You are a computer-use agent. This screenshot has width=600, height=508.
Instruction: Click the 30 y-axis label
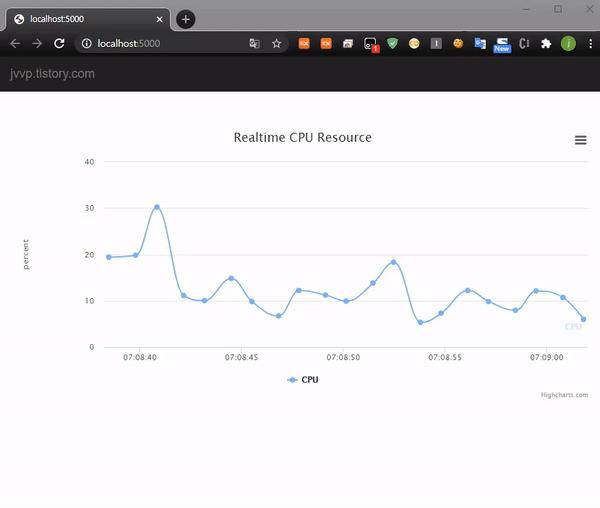coord(90,208)
